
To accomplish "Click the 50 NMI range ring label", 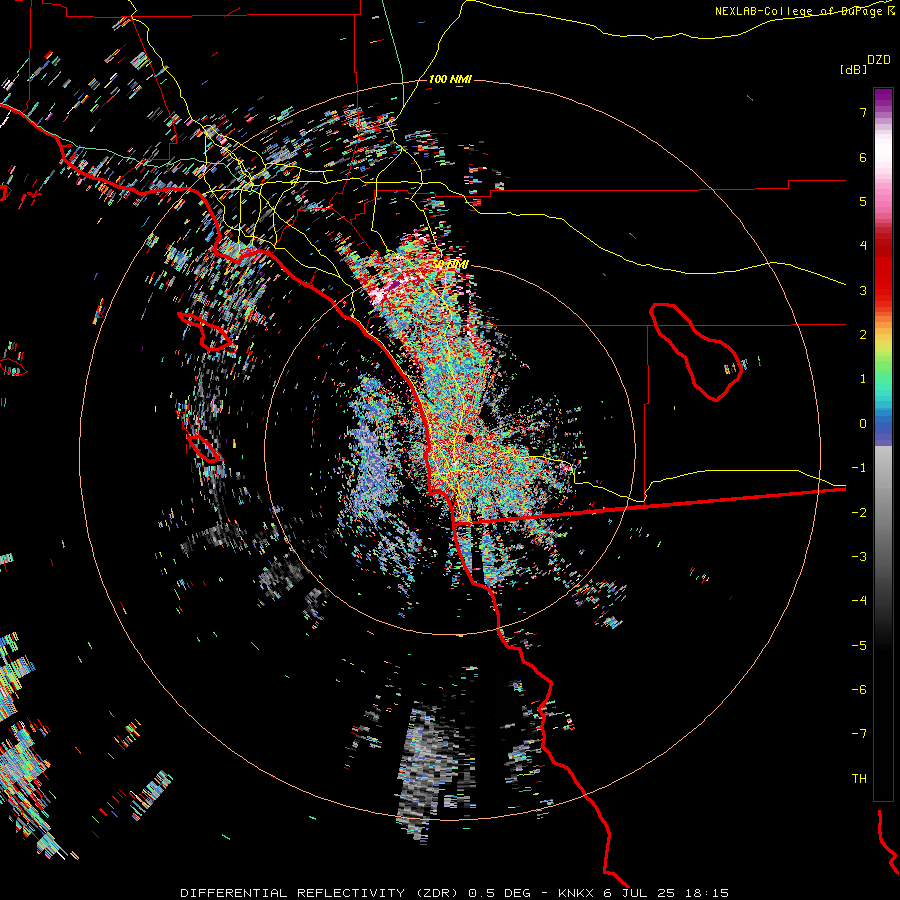I will [x=450, y=265].
